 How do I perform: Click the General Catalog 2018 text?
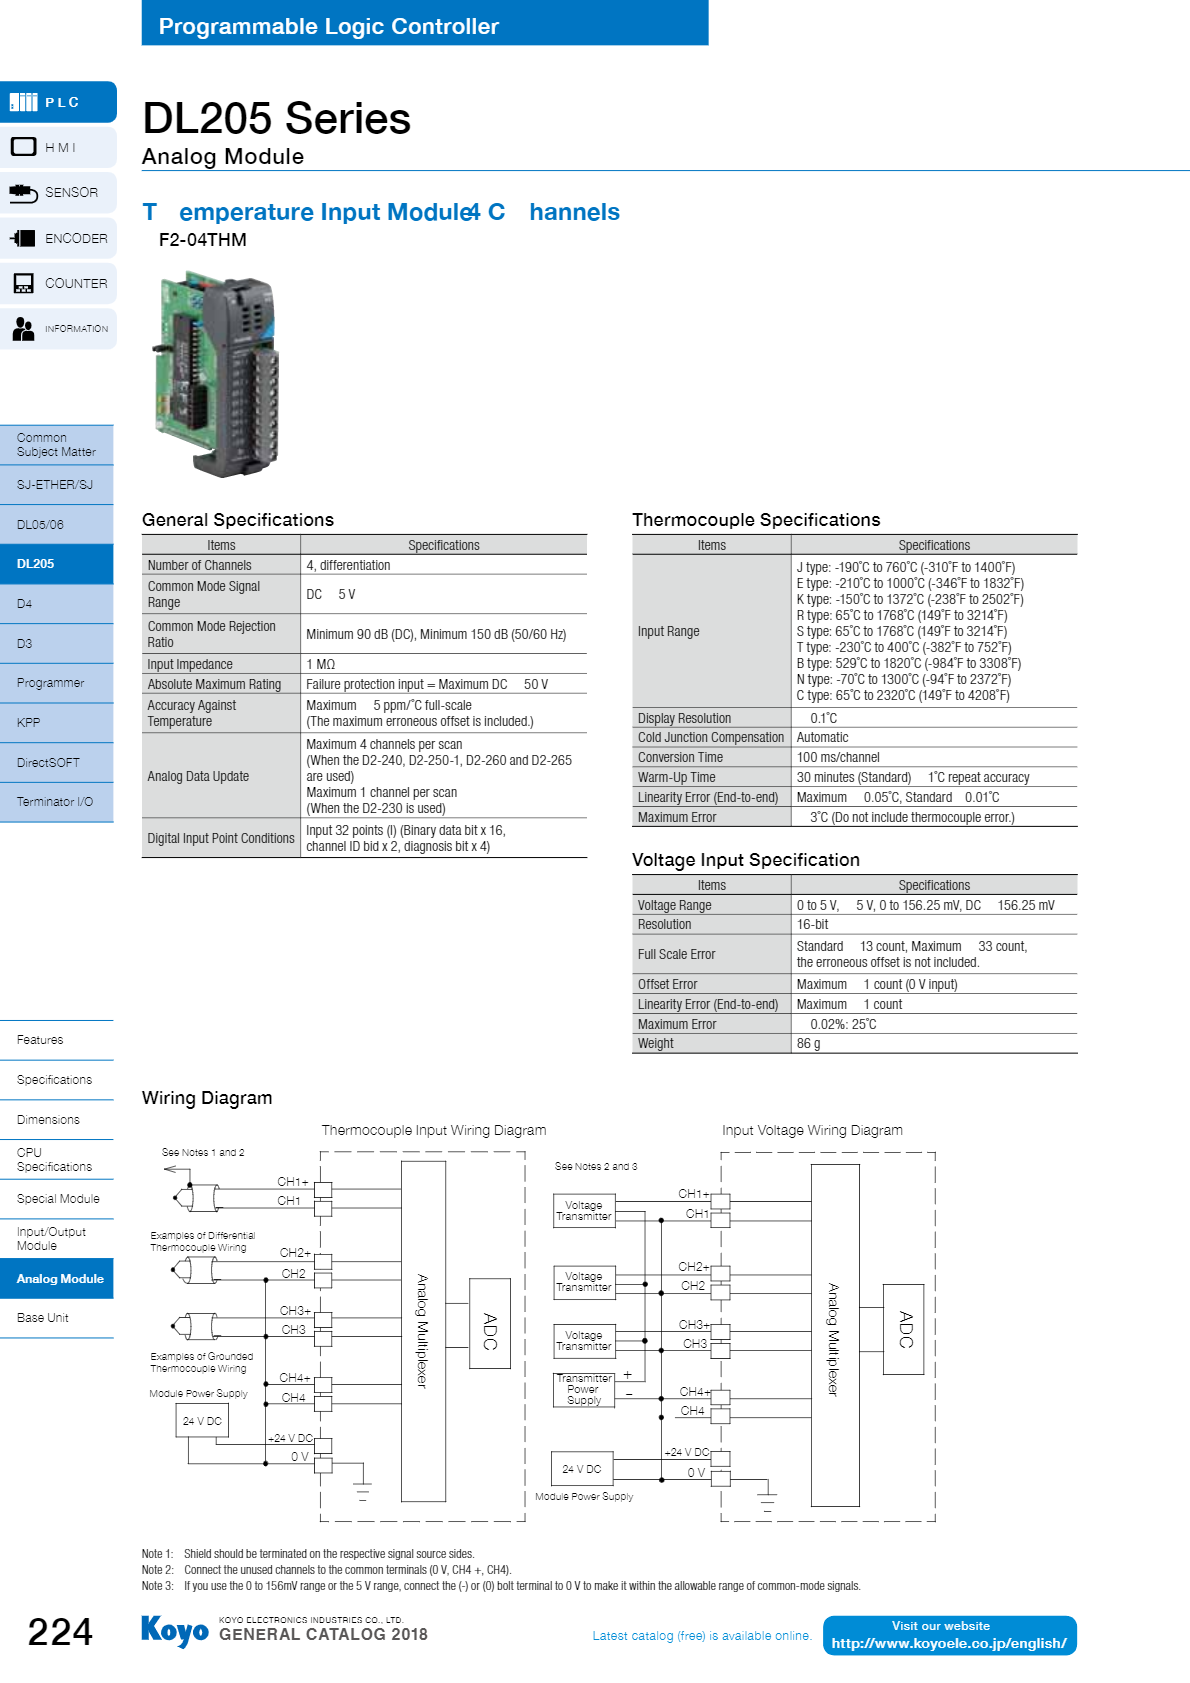(323, 1634)
